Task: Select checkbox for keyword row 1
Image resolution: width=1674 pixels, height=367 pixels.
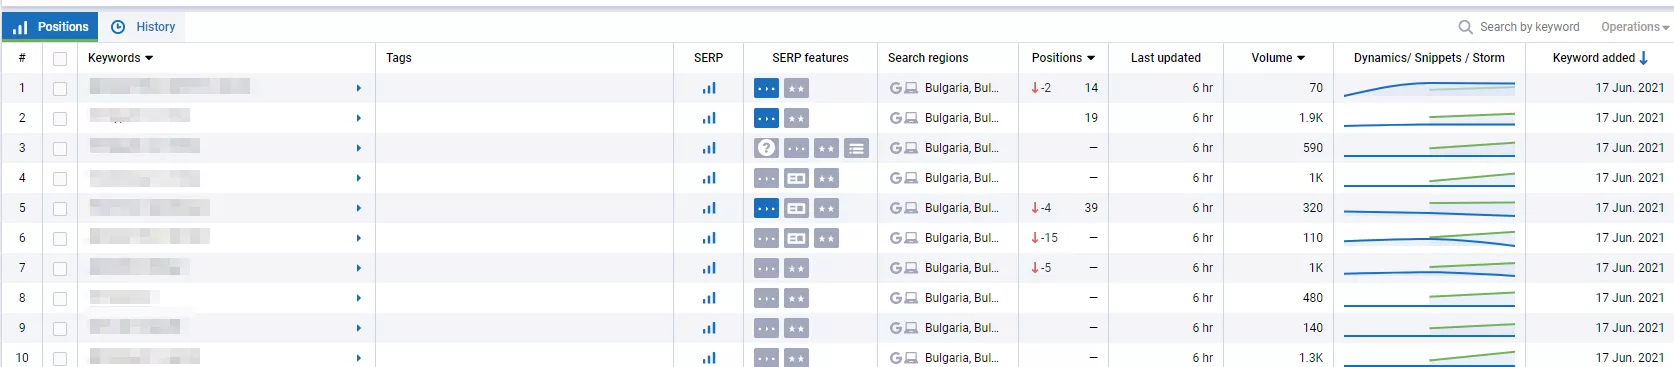Action: click(x=60, y=89)
